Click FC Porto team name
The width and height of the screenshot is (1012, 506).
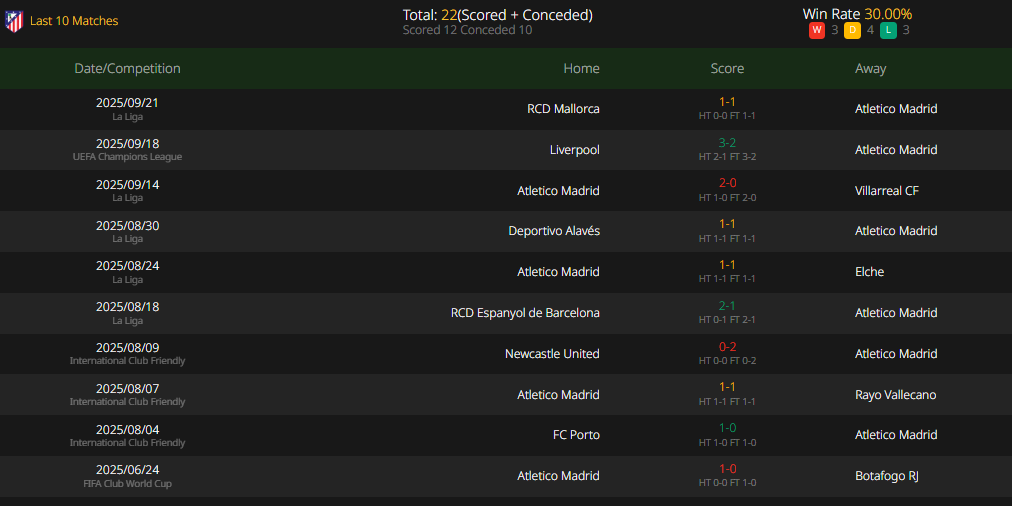(x=576, y=435)
